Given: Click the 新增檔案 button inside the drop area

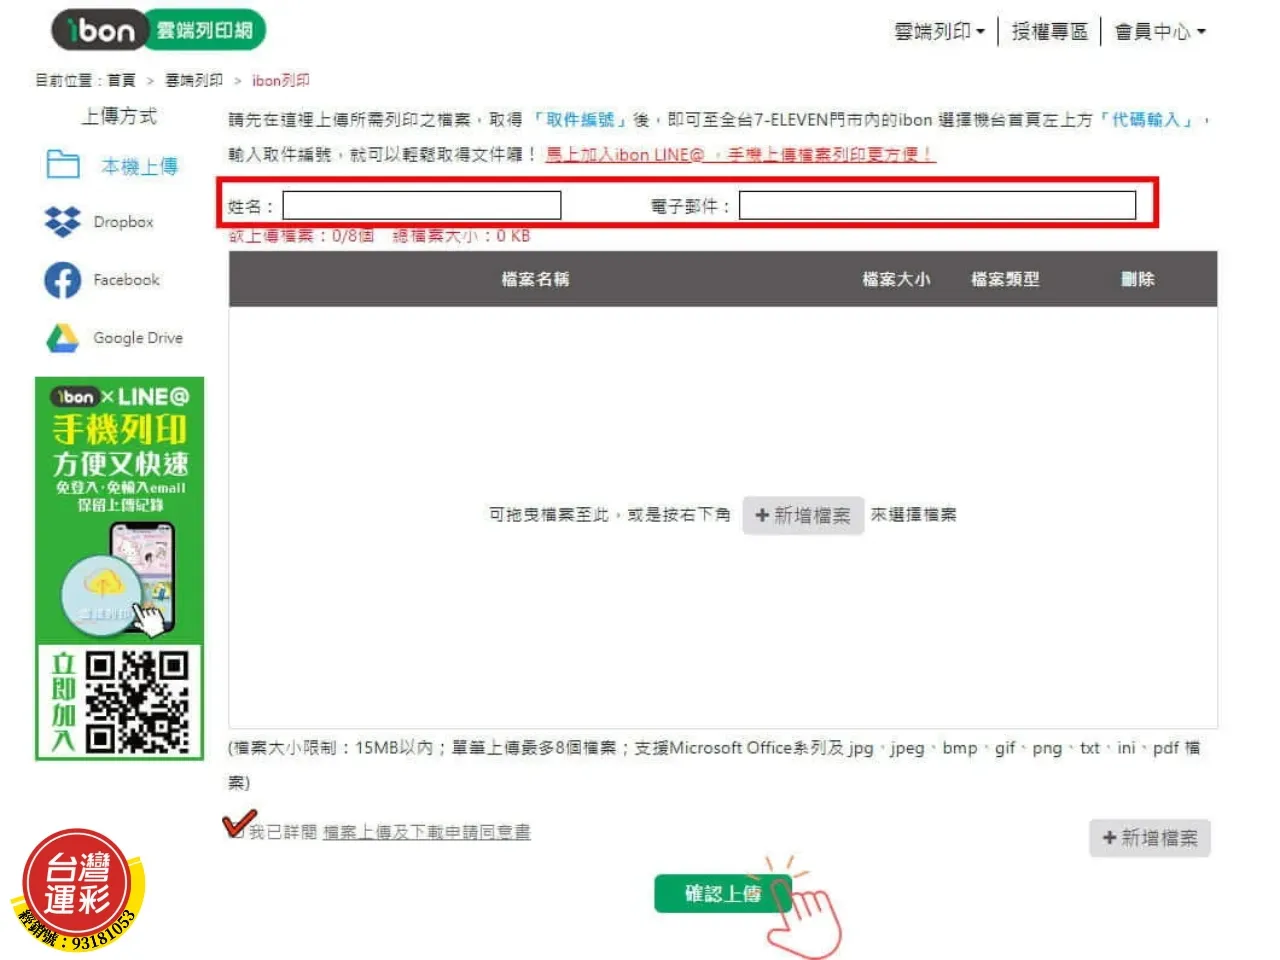Looking at the screenshot, I should pyautogui.click(x=802, y=514).
